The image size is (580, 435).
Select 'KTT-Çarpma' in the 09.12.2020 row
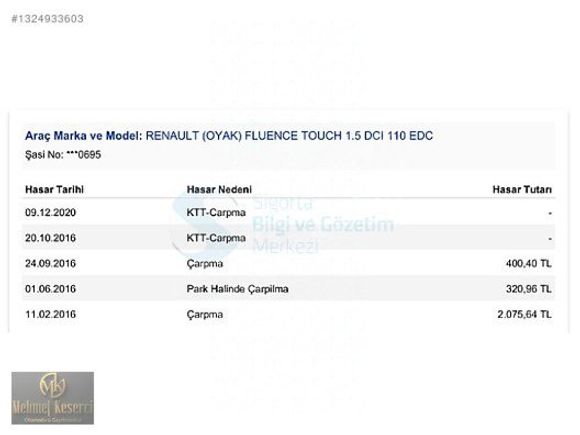216,213
